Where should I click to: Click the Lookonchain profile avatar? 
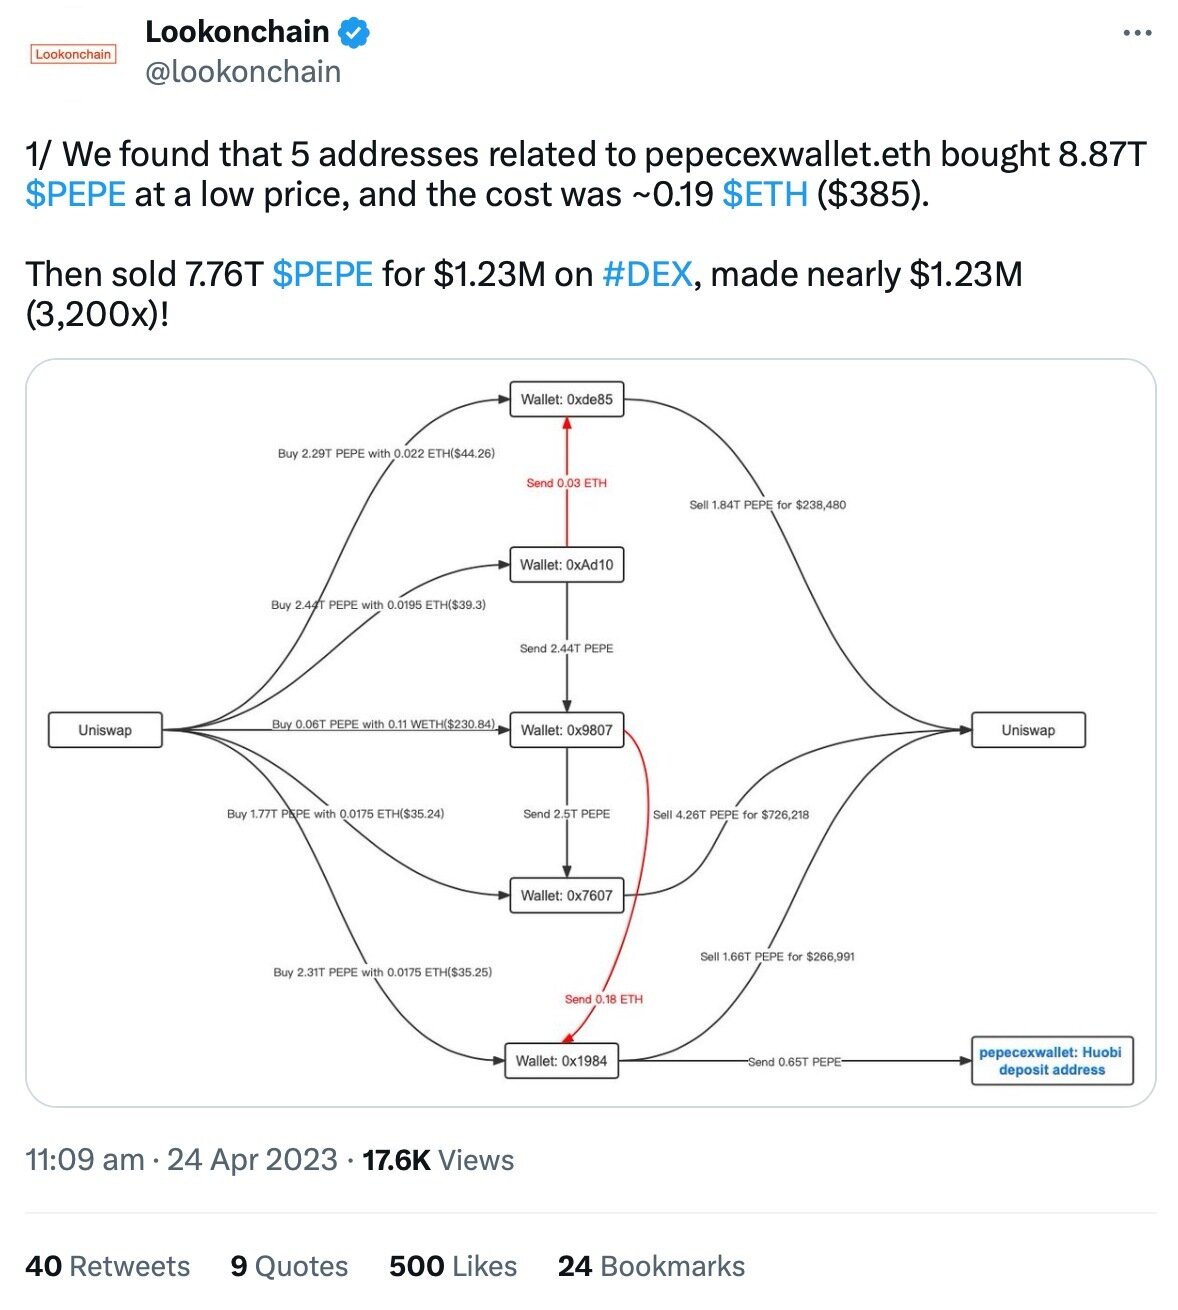[73, 54]
